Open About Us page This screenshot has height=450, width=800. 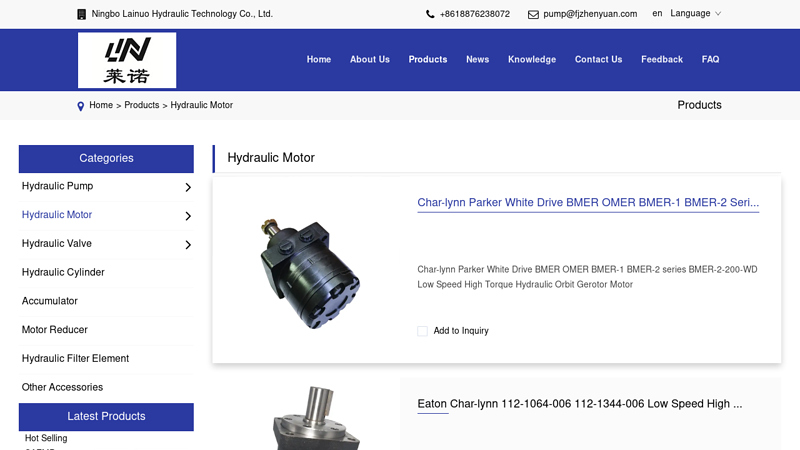(370, 59)
